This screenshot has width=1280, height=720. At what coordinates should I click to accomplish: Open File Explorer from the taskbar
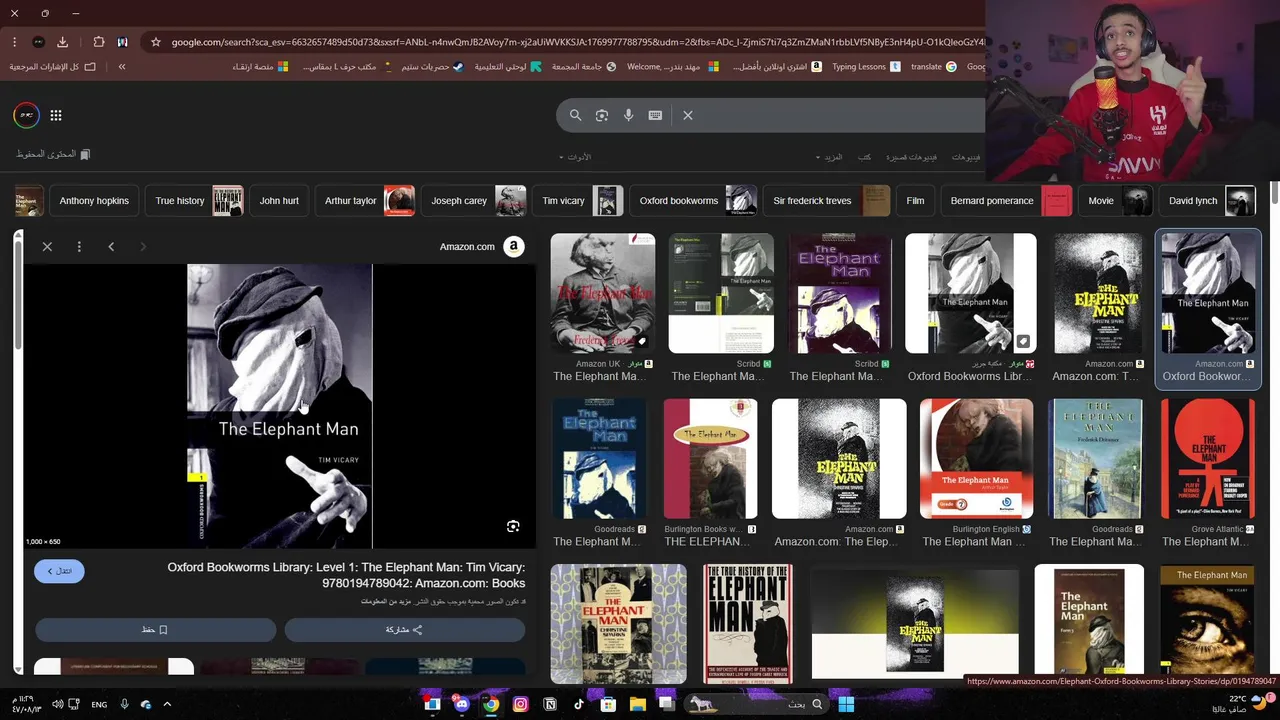pyautogui.click(x=637, y=704)
